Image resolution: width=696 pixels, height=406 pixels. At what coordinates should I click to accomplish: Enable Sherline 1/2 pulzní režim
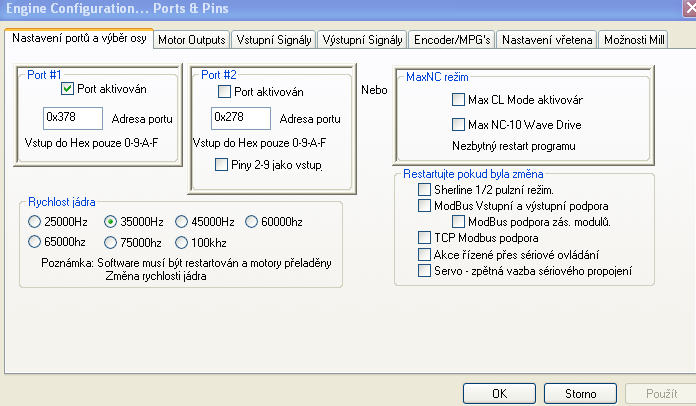coord(423,190)
